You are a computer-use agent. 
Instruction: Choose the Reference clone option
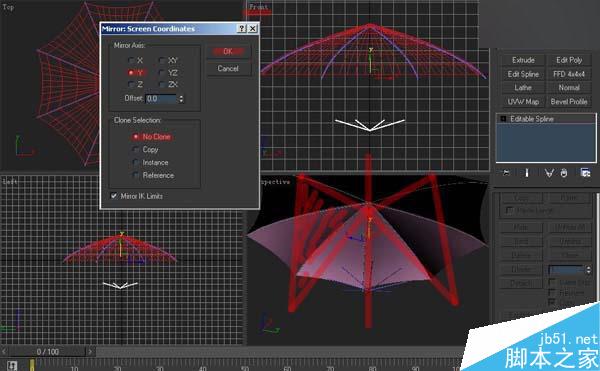point(135,175)
